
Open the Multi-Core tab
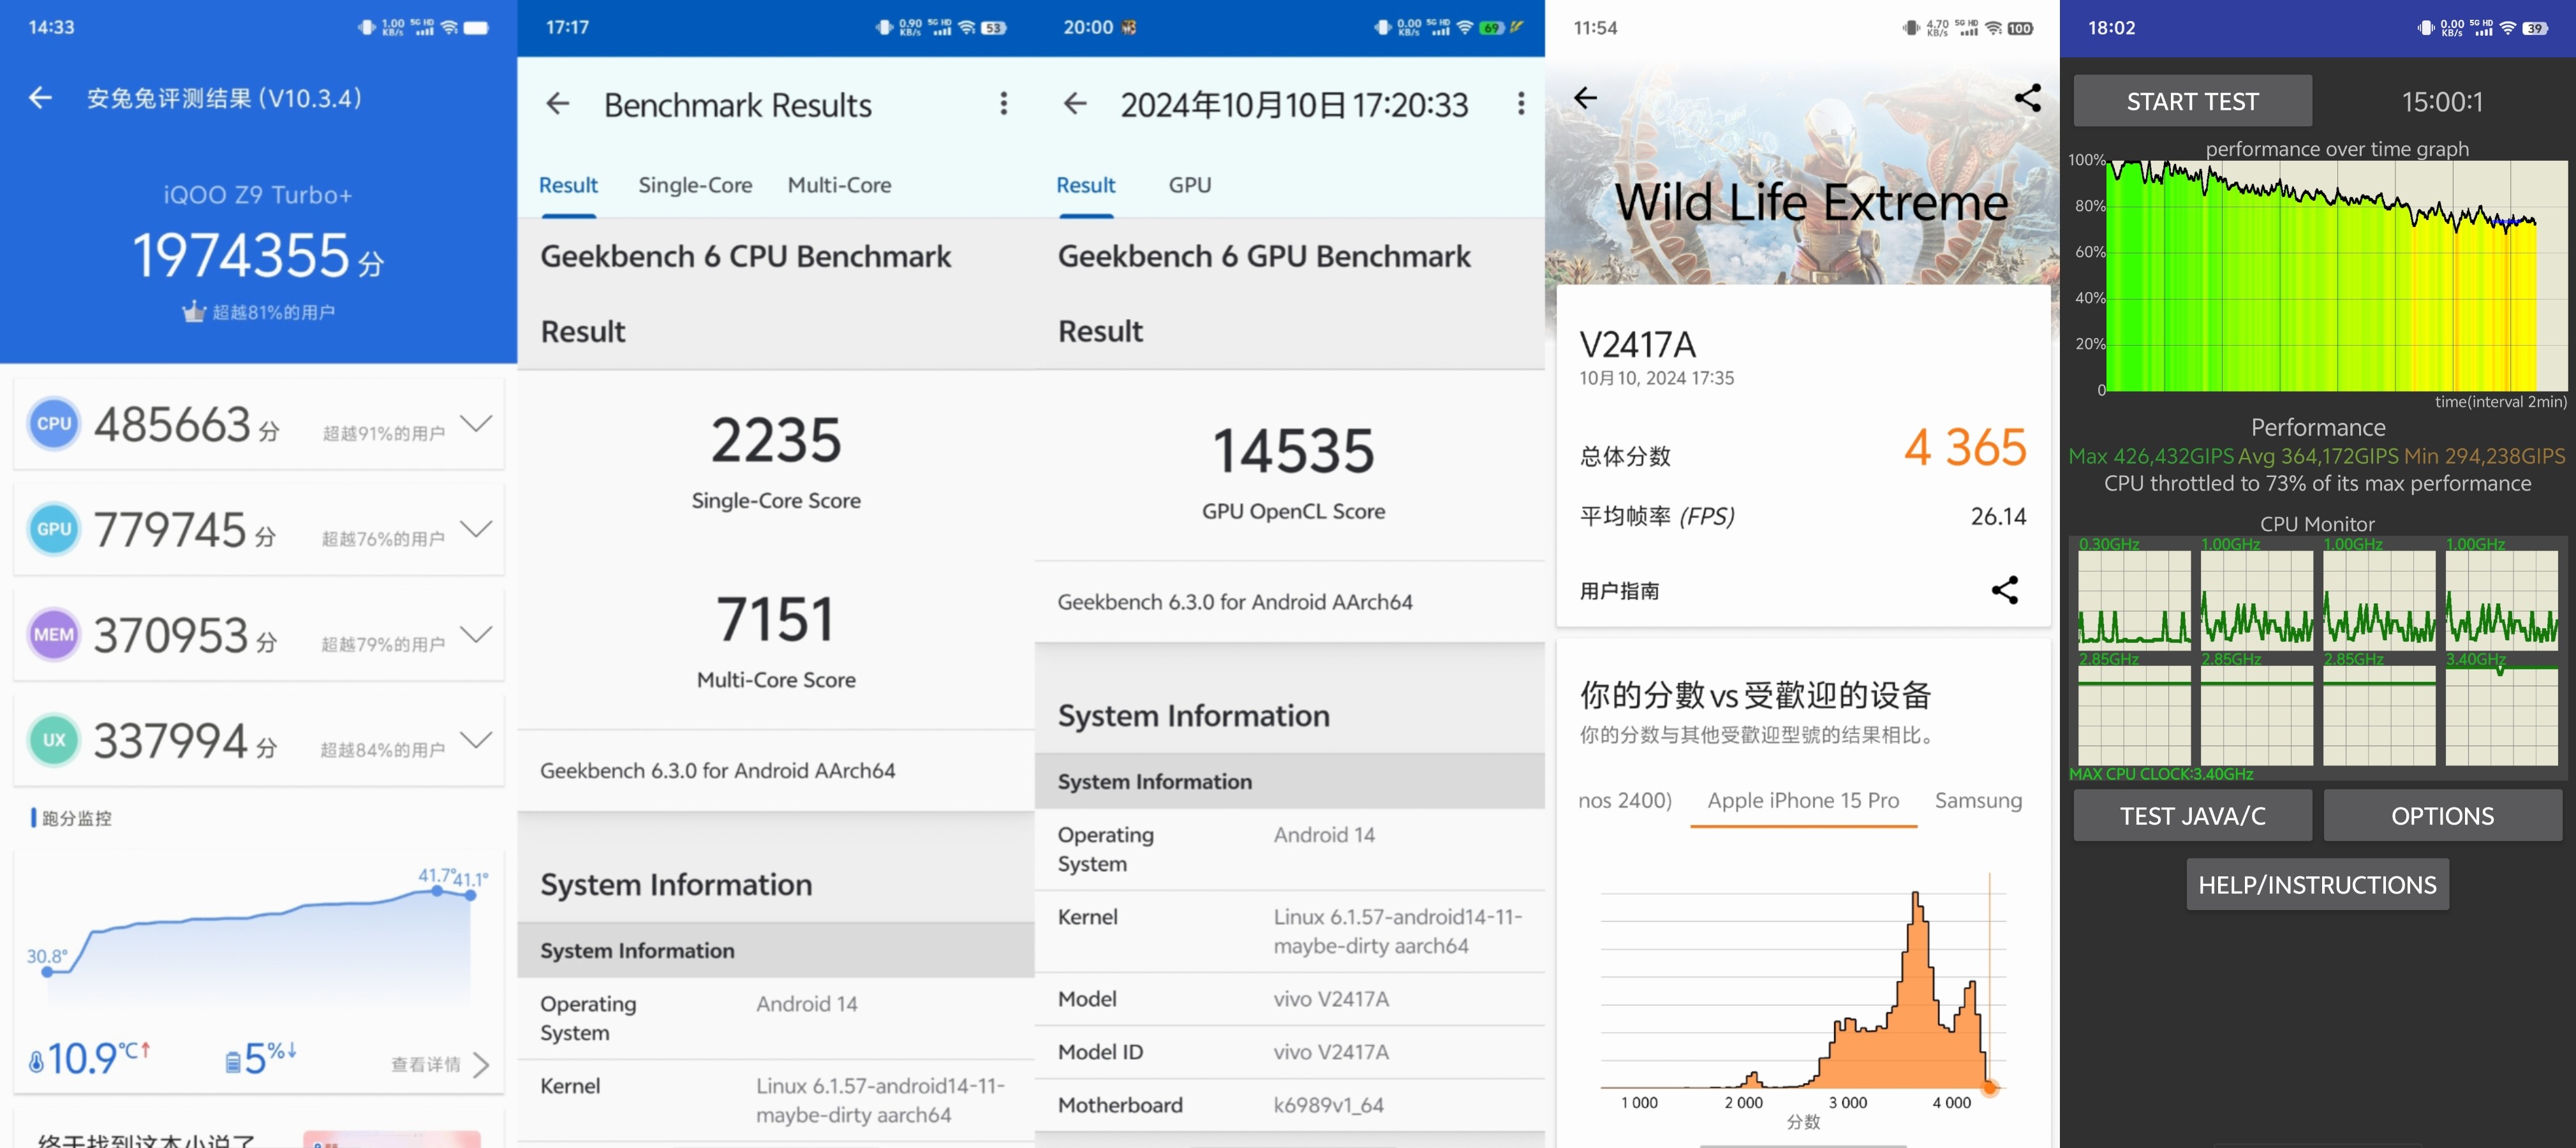coord(839,185)
